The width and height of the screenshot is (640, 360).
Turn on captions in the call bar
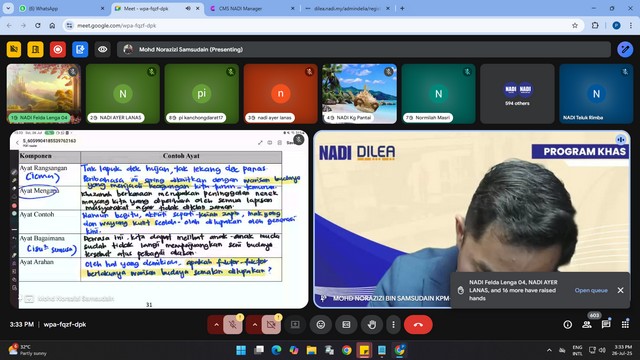(346, 325)
